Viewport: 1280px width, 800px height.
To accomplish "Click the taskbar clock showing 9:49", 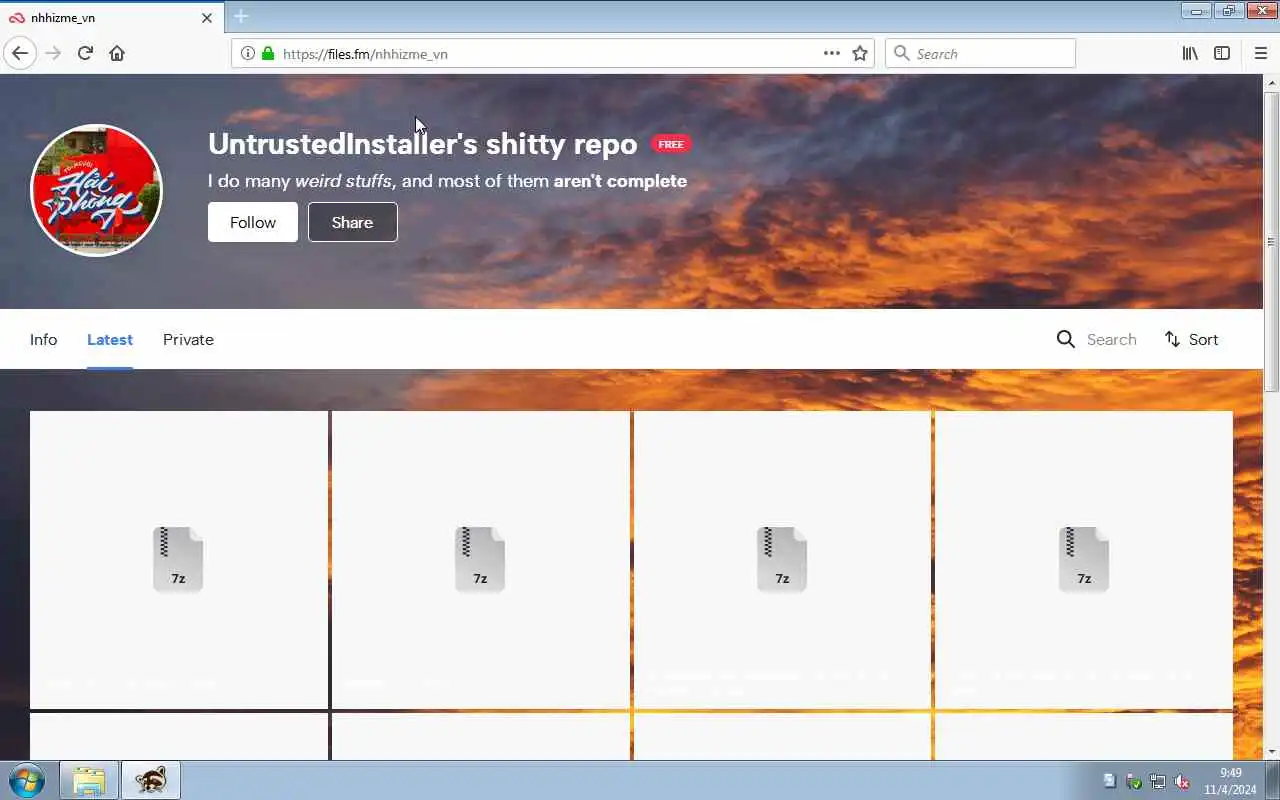I will coord(1230,780).
